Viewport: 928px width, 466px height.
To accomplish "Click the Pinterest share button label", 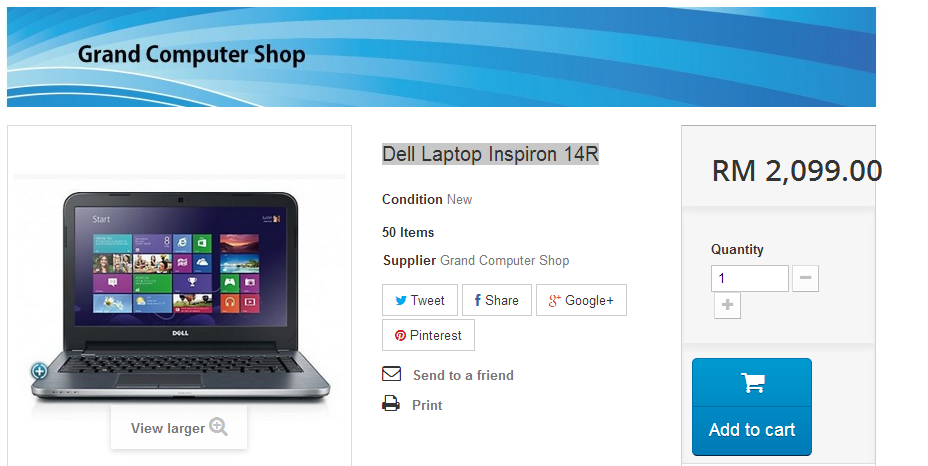I will tap(436, 336).
